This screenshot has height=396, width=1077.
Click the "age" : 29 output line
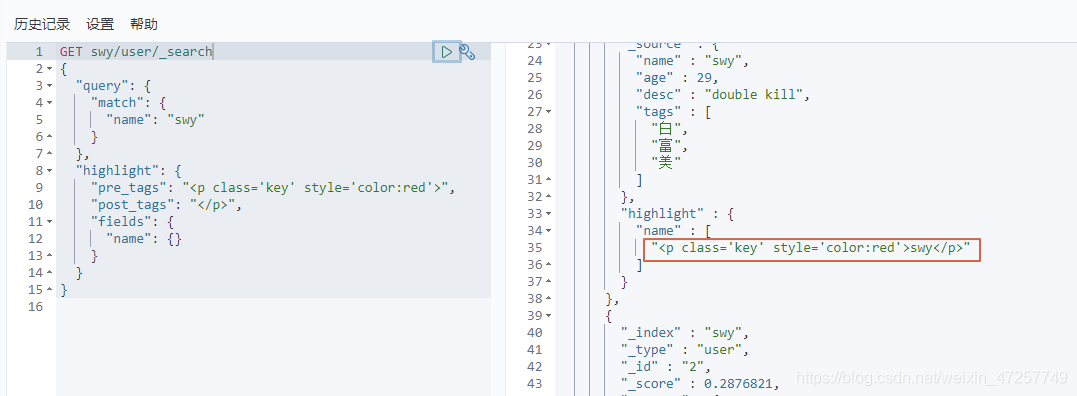[x=677, y=78]
